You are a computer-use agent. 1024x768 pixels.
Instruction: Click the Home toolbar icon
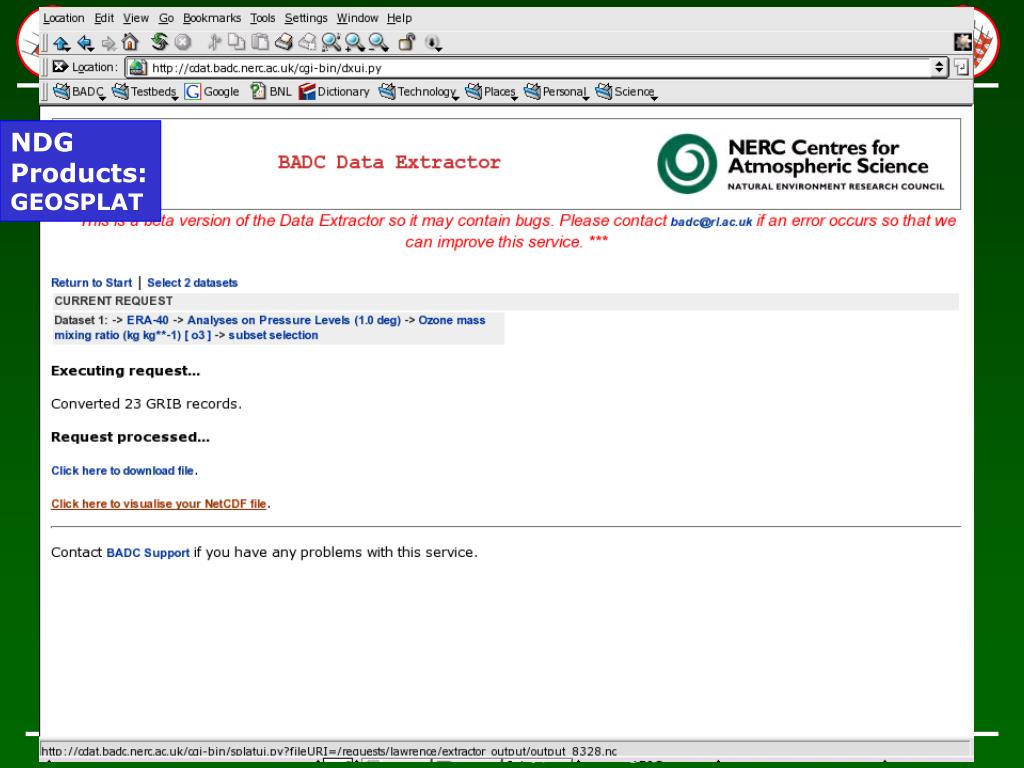[129, 43]
